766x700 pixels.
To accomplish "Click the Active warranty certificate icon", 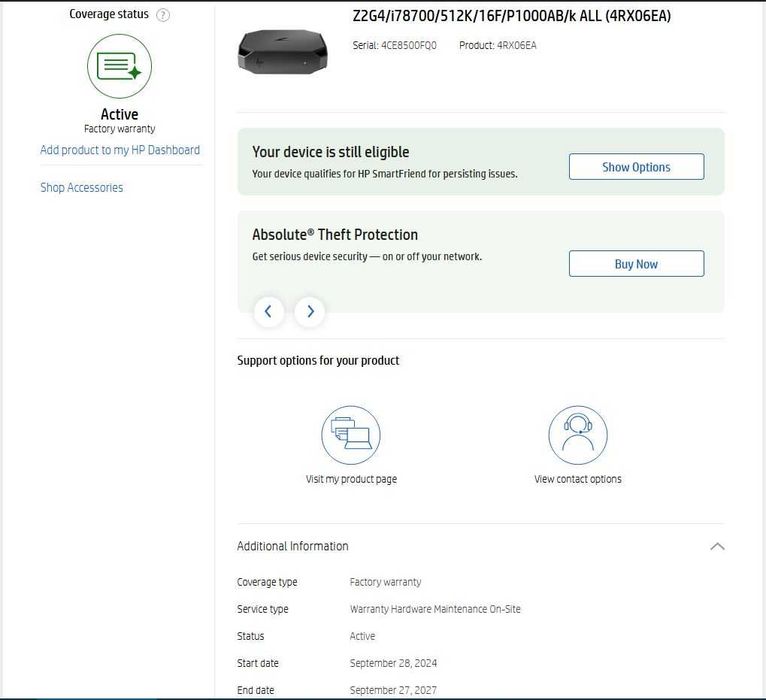I will pyautogui.click(x=119, y=66).
